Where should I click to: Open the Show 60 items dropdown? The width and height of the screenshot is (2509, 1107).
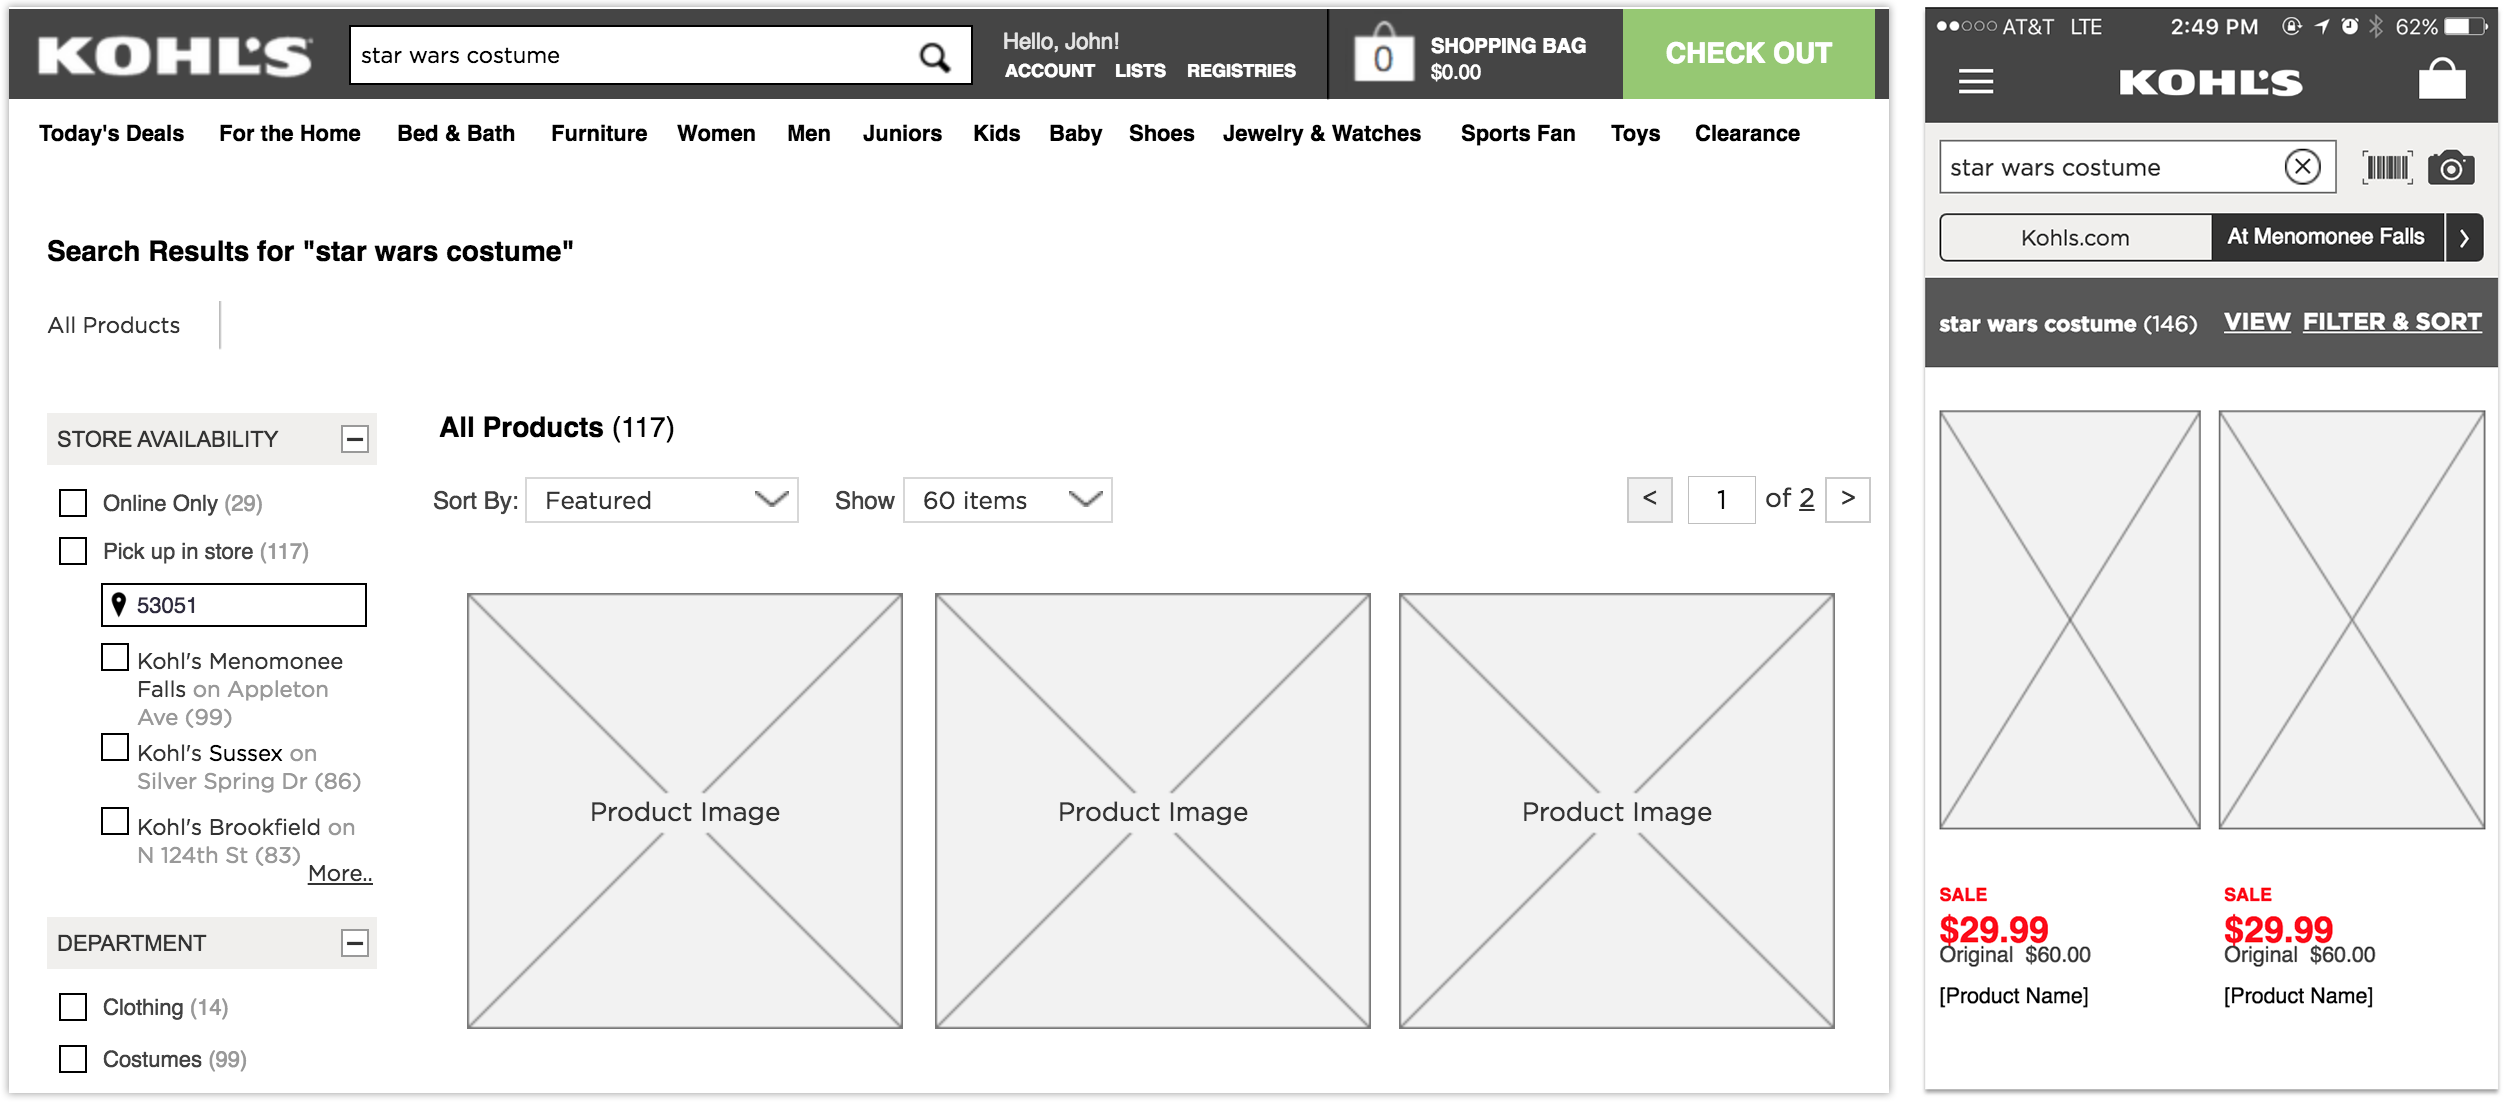click(x=1008, y=500)
